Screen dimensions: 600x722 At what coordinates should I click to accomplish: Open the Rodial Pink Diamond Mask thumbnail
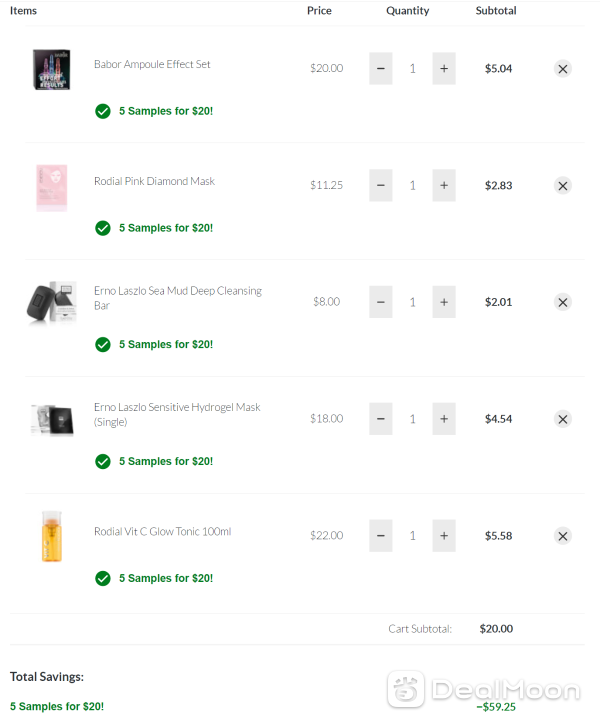(x=52, y=188)
